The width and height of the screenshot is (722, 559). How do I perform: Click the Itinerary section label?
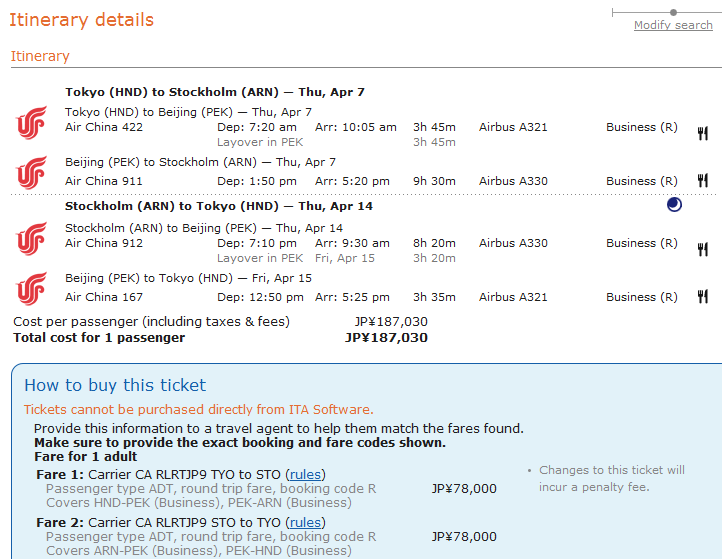(x=40, y=56)
